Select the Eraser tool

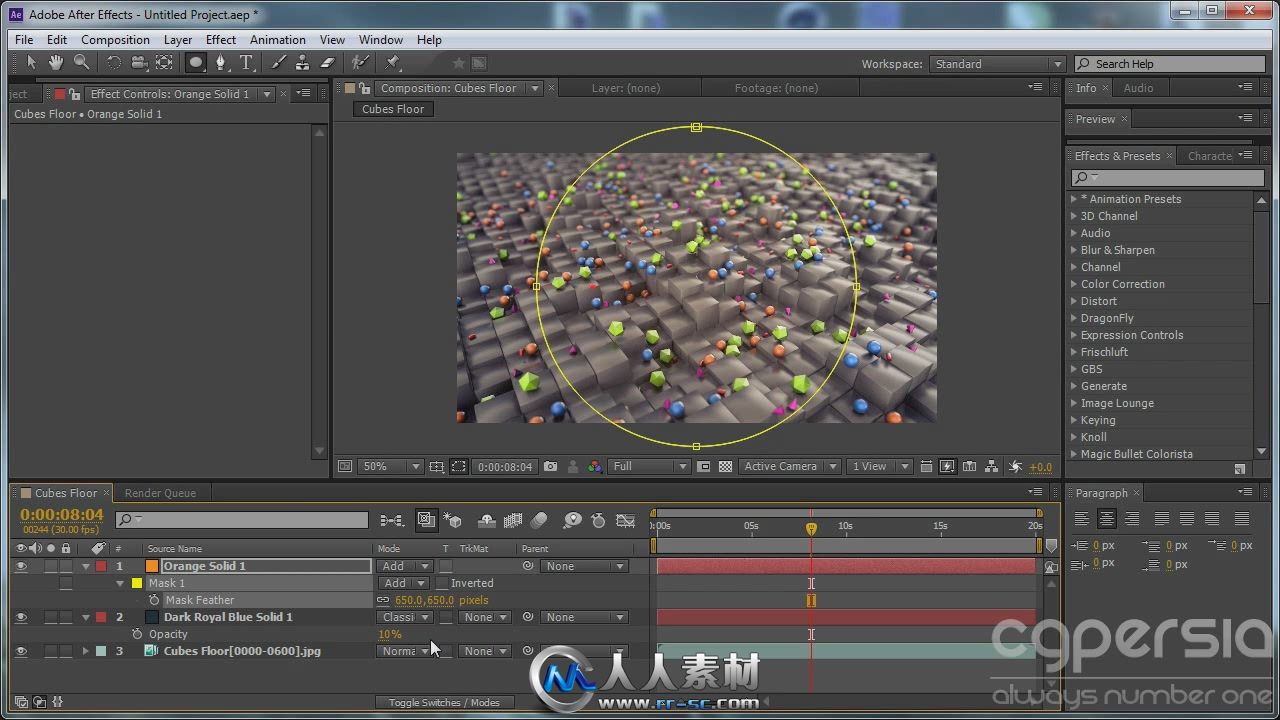(x=327, y=63)
